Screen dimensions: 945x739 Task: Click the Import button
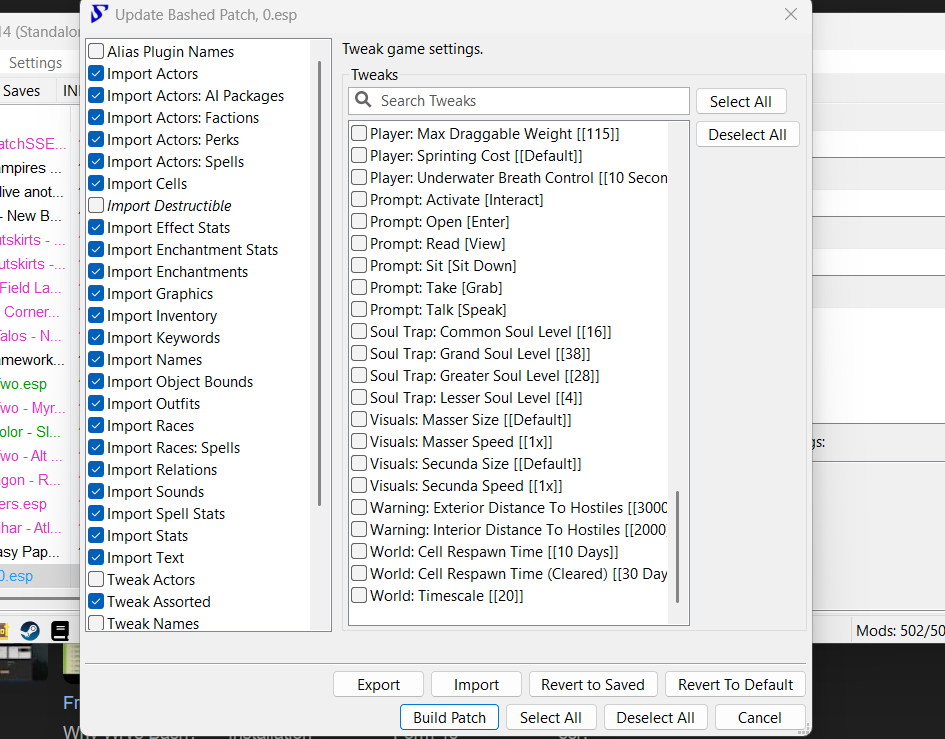pos(476,684)
